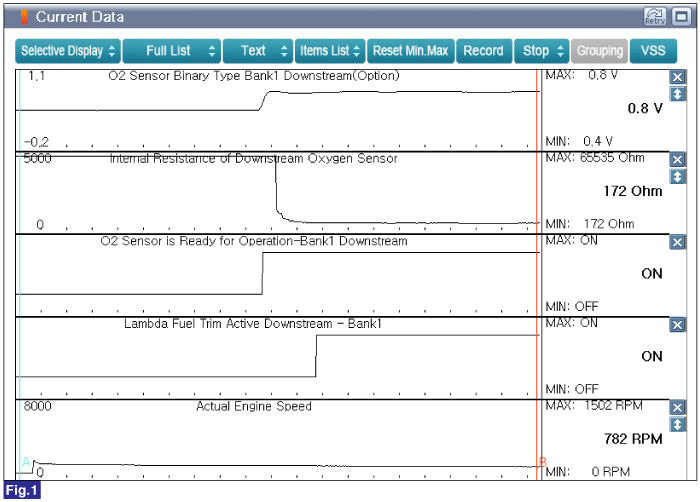The width and height of the screenshot is (700, 502).
Task: Click 'MIN: 172 Ohm' reading
Action: click(x=589, y=224)
